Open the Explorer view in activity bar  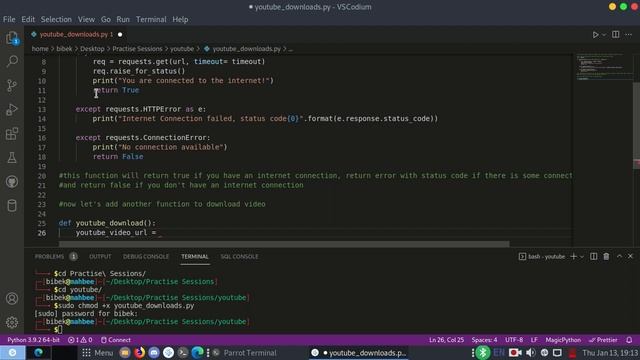[12, 38]
